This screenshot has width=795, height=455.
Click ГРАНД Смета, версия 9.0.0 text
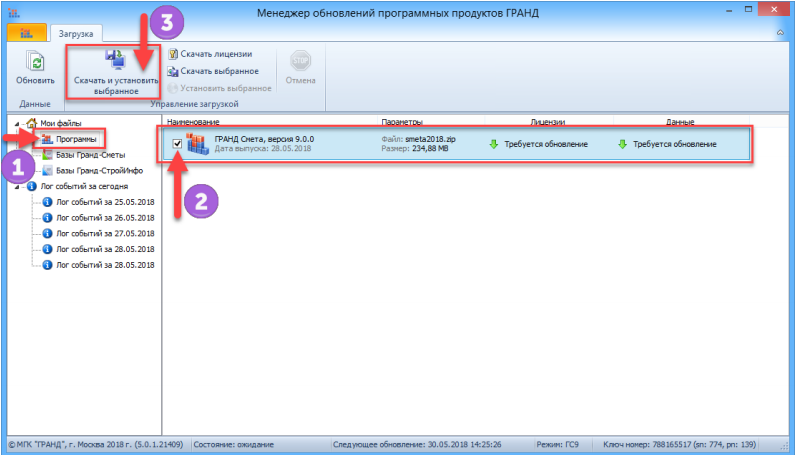point(264,139)
